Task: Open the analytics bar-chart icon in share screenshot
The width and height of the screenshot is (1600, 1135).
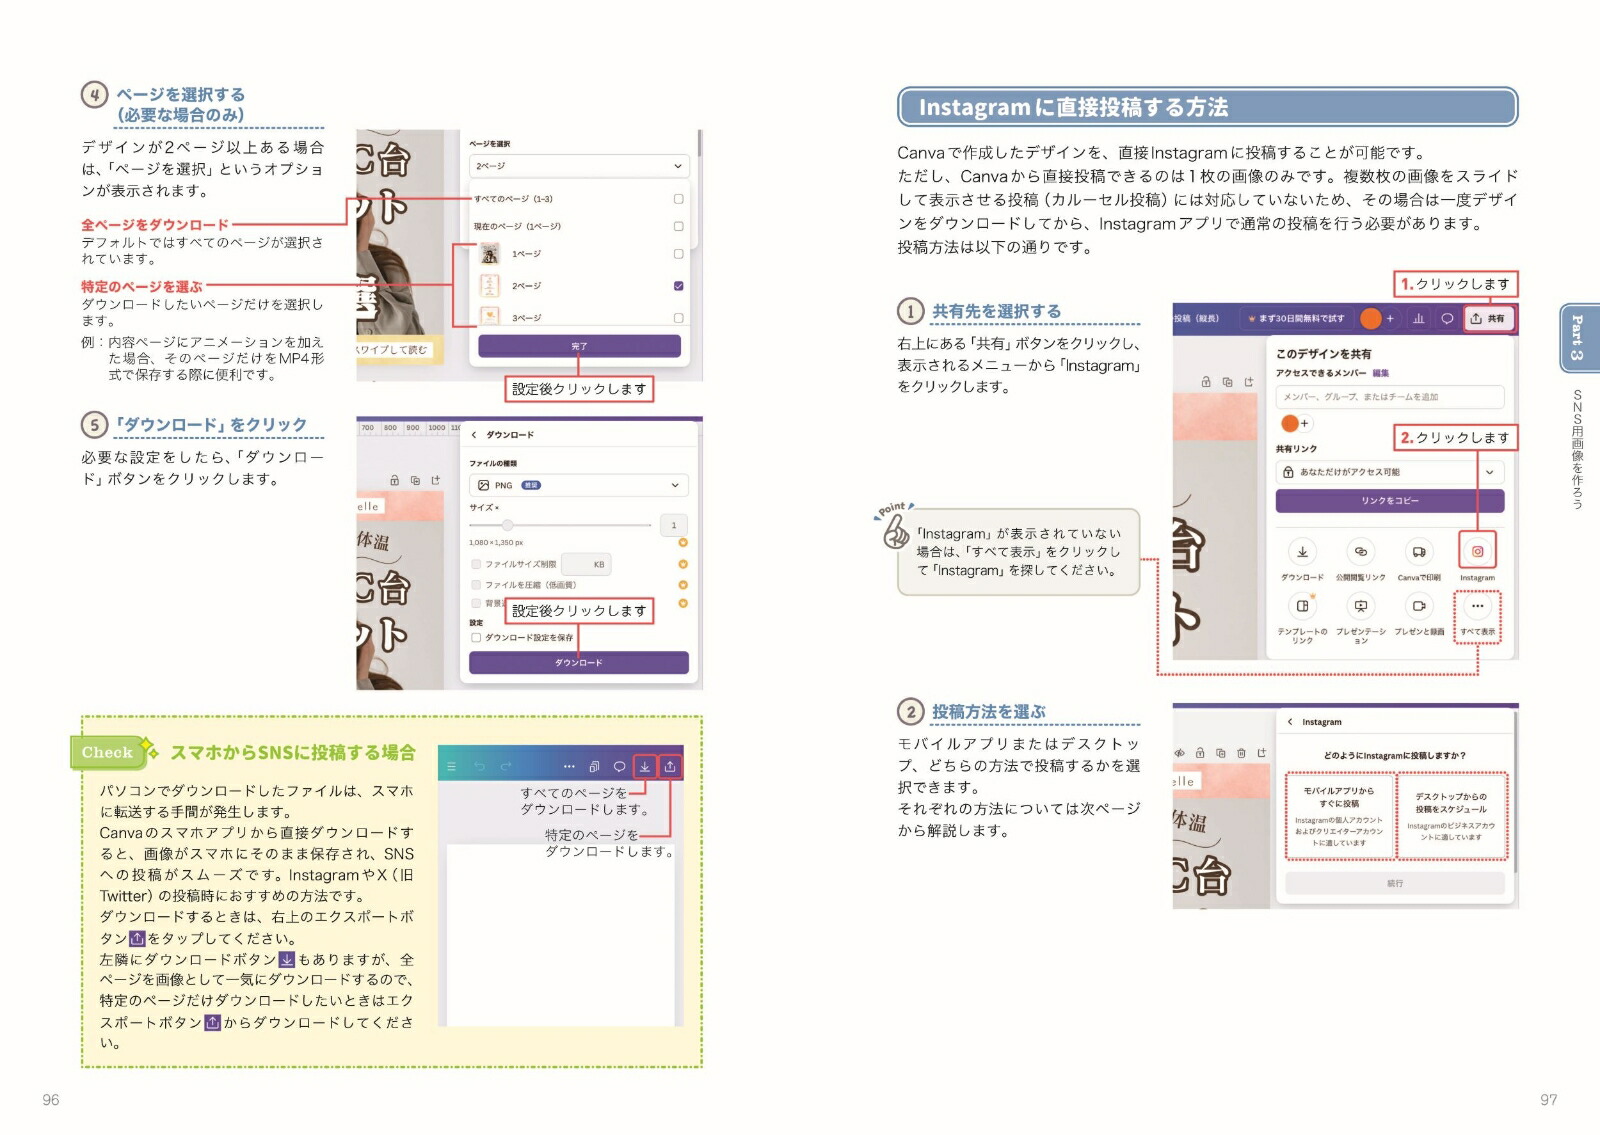Action: (1418, 318)
